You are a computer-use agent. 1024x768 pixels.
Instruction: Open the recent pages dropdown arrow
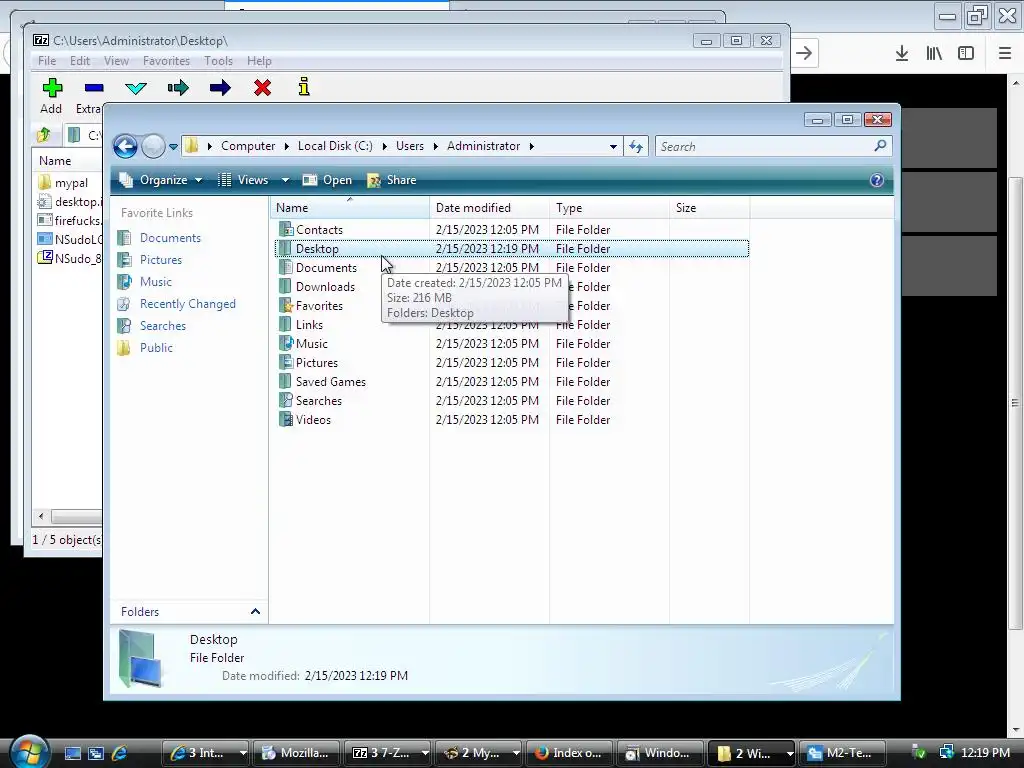tap(173, 147)
